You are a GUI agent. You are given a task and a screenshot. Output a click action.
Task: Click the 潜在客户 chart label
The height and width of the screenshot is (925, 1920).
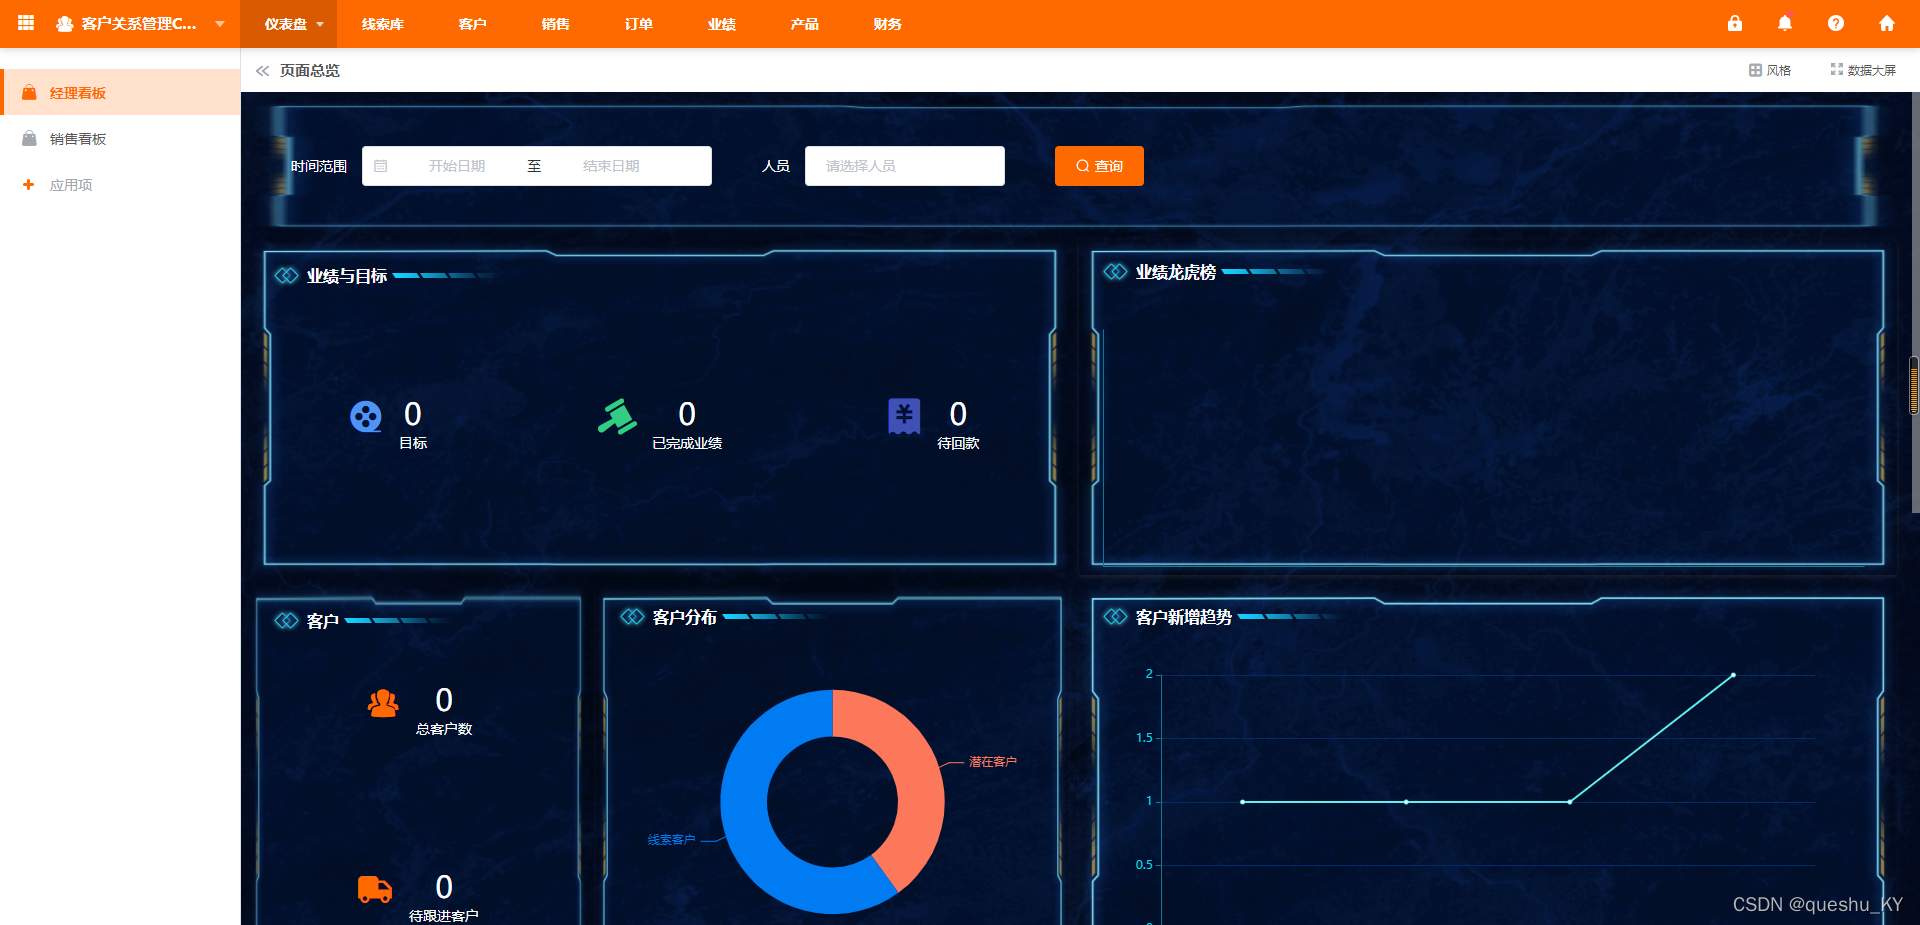992,762
